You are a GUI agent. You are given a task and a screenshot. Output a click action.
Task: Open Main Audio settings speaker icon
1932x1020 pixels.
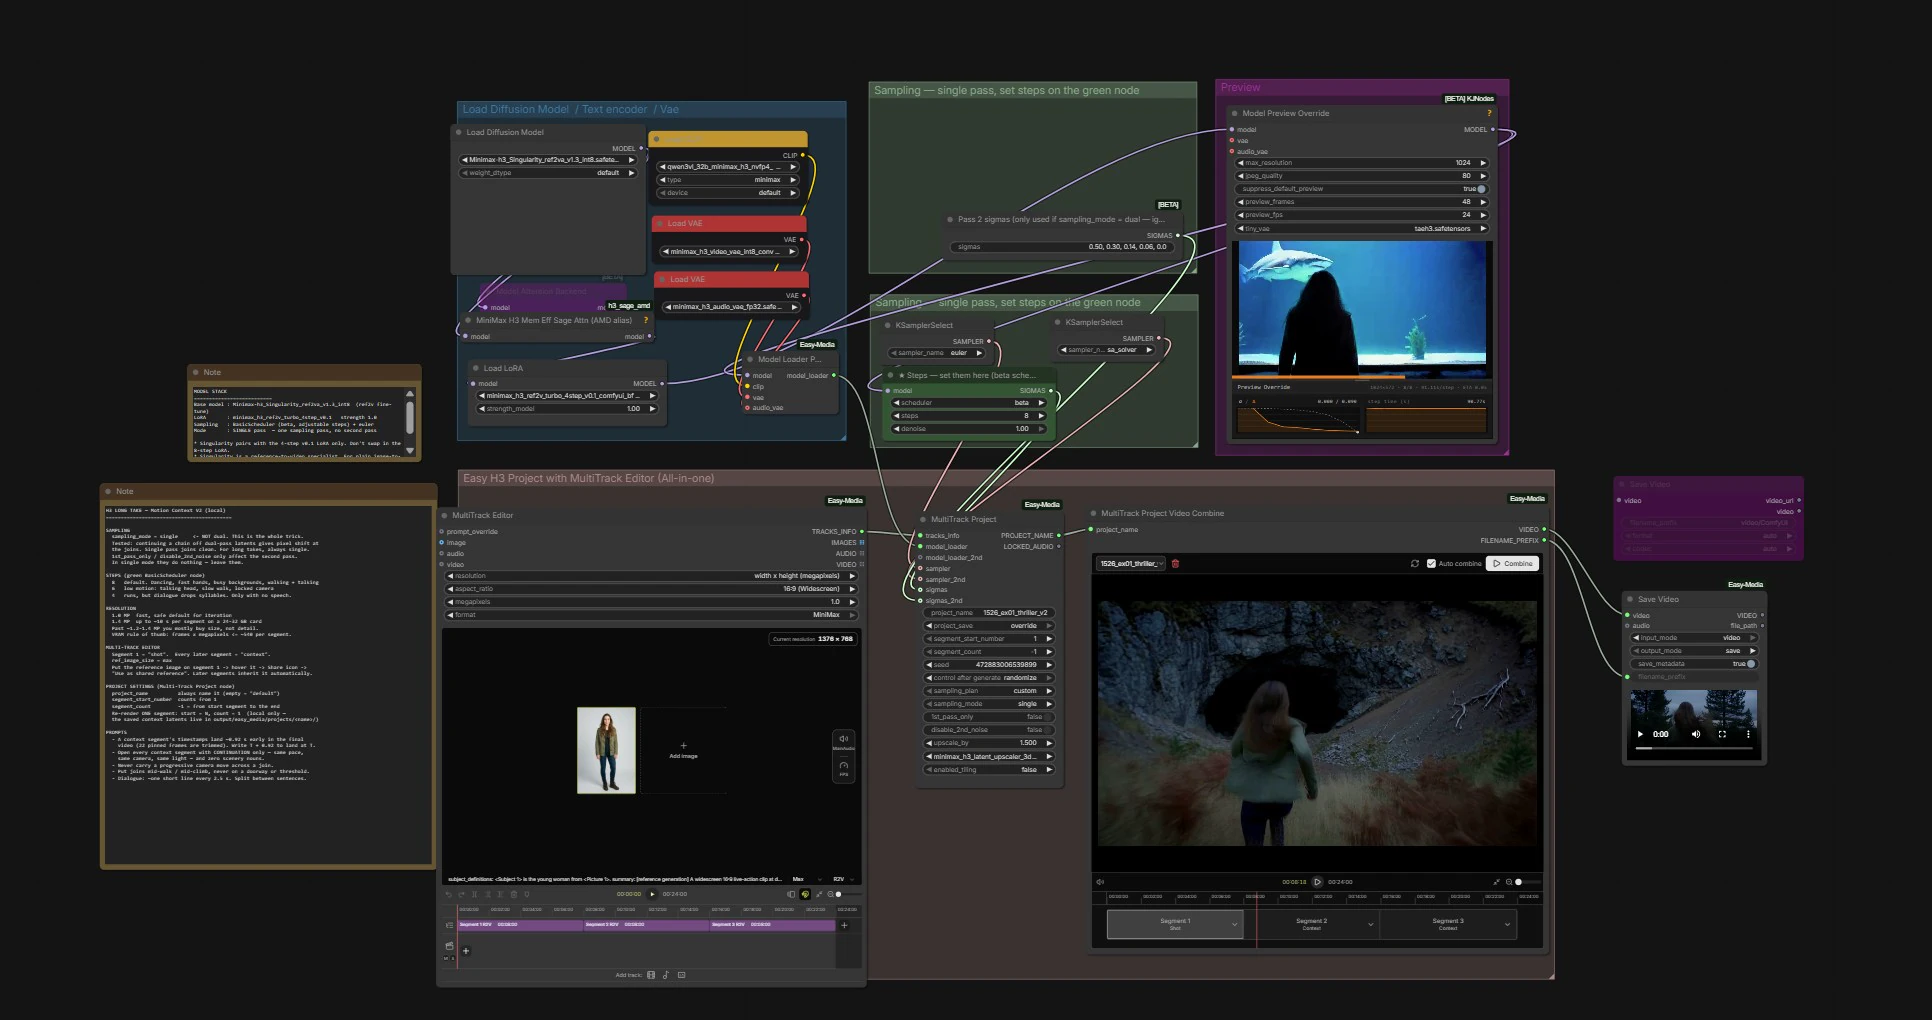[843, 739]
